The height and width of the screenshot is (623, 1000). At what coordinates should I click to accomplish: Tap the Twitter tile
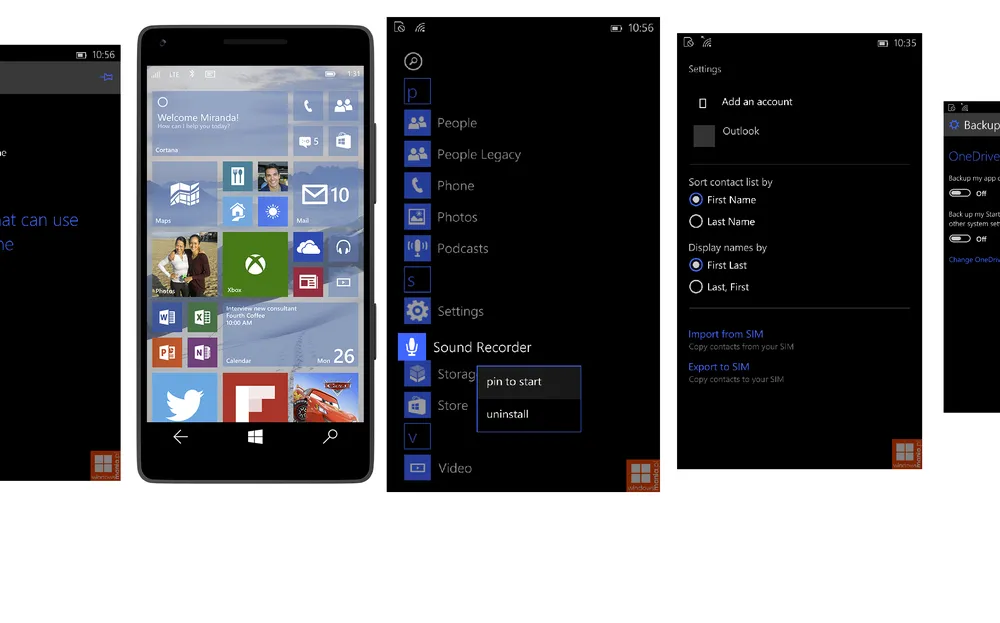coord(184,398)
